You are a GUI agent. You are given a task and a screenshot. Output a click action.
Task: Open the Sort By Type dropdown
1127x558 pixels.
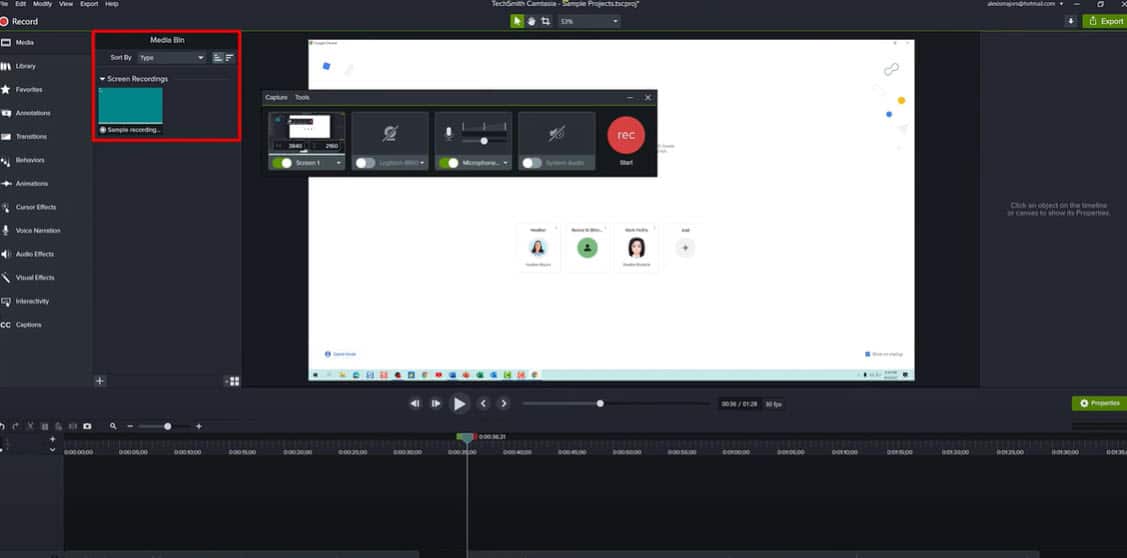tap(172, 58)
